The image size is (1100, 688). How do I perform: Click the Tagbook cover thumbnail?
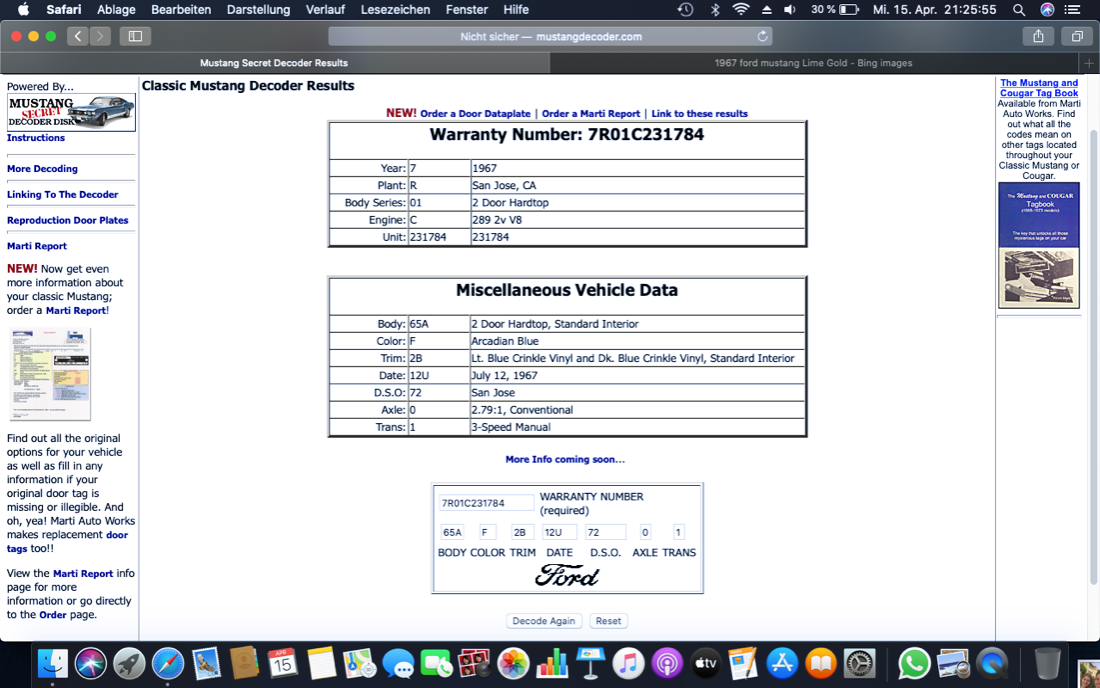pos(1039,245)
